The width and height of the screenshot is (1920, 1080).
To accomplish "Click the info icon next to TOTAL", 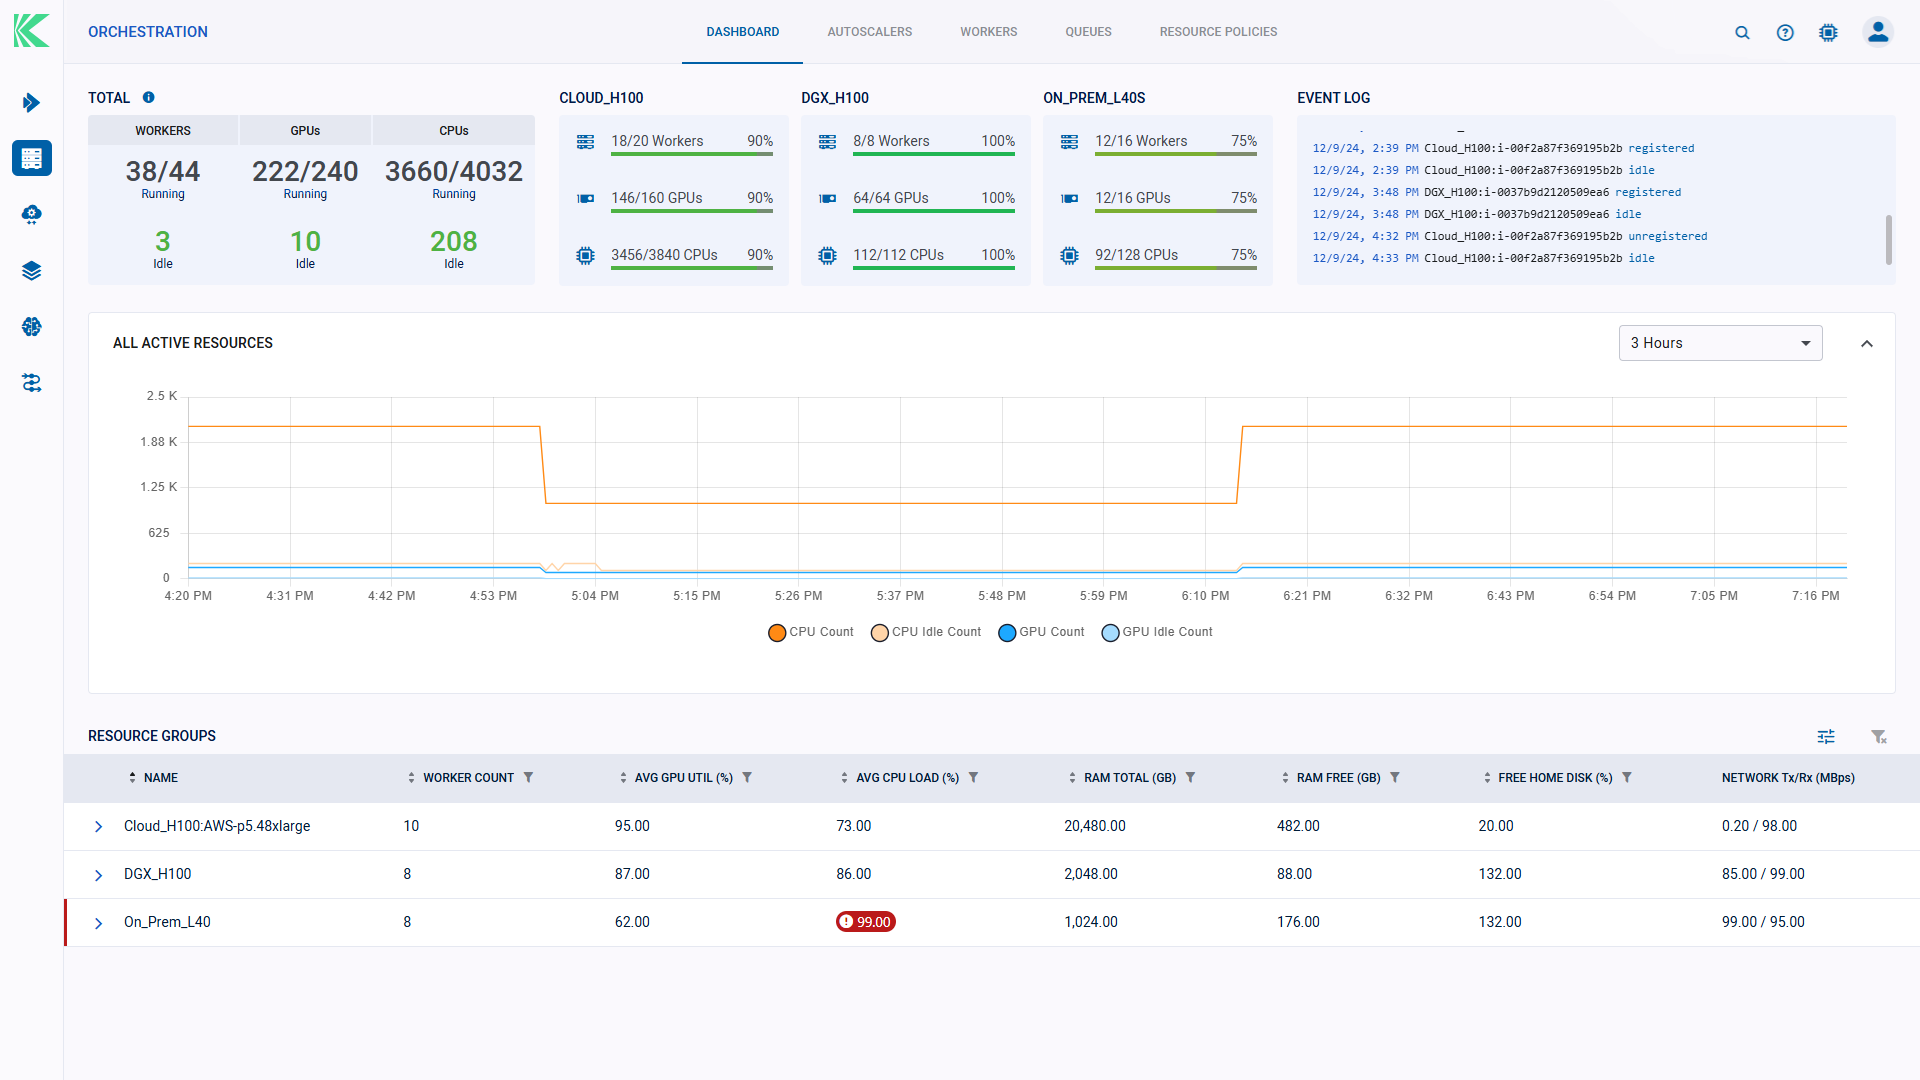I will 148,97.
